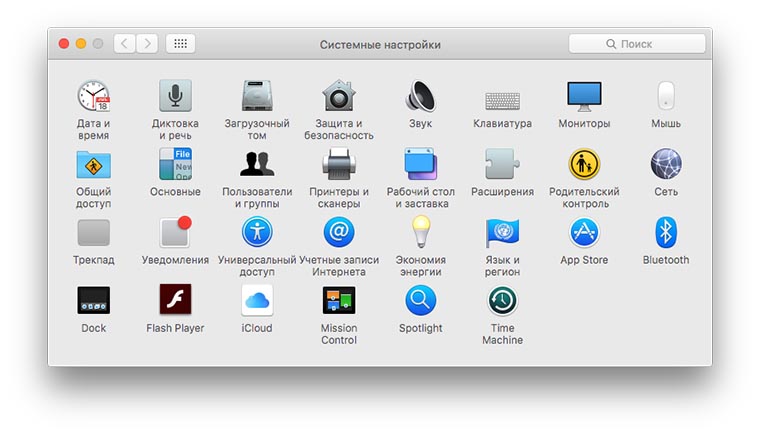The height and width of the screenshot is (435, 760).
Task: Open Диктовка и речь microphone icon
Action: tap(175, 96)
